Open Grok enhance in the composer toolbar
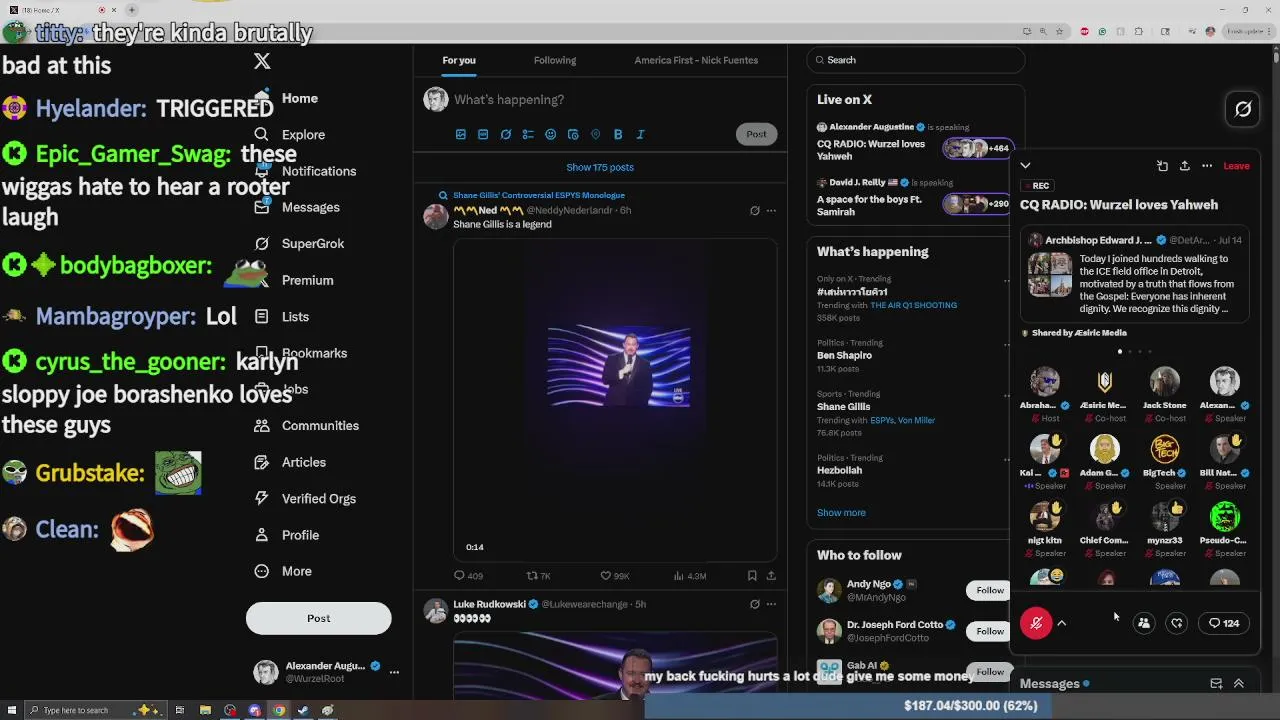The image size is (1280, 720). [506, 134]
